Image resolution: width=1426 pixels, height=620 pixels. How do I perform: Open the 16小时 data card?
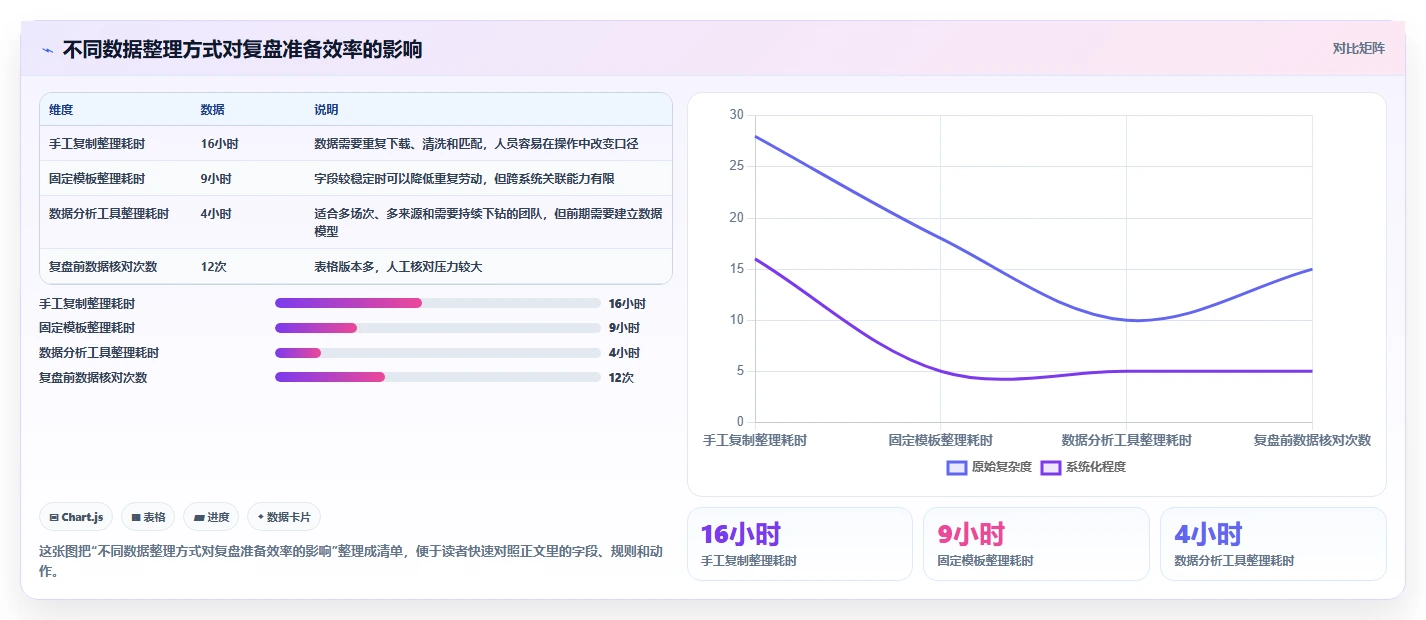[x=800, y=544]
